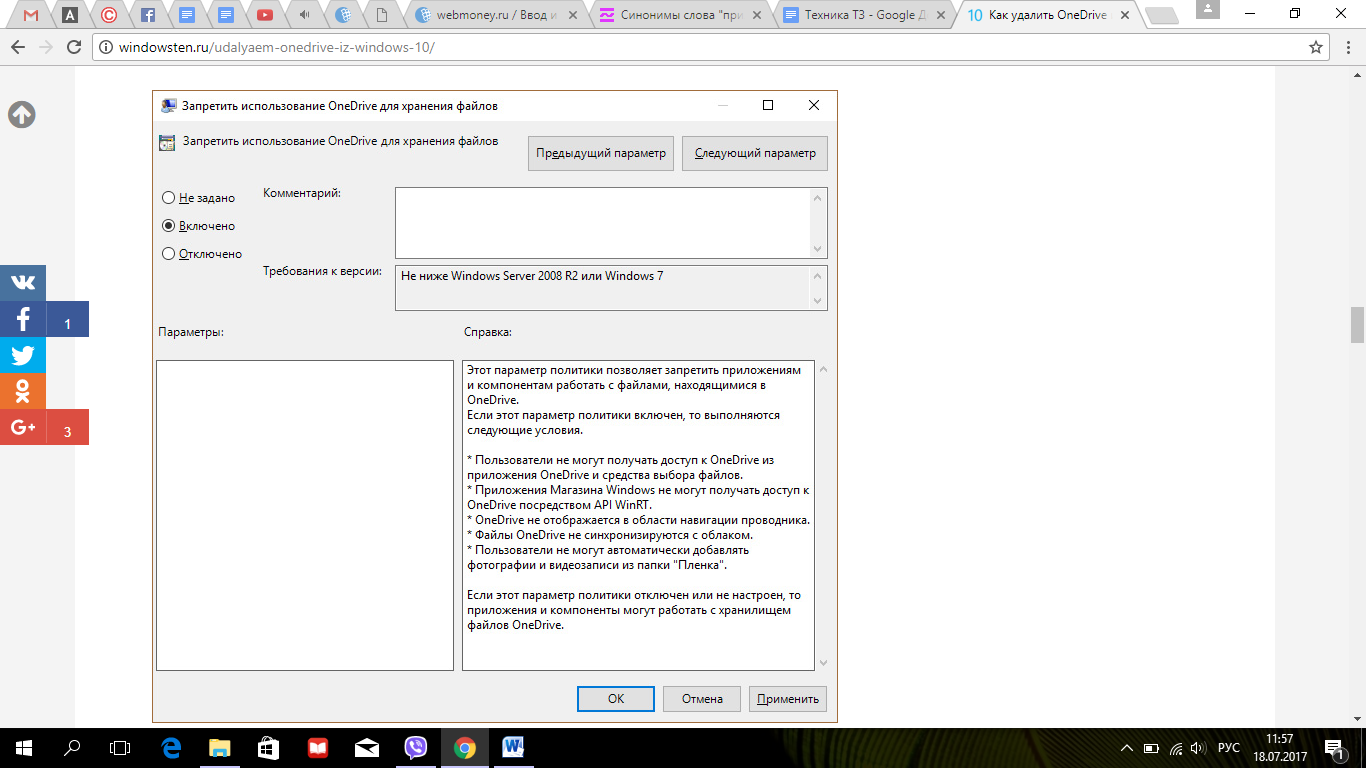
Task: Share the page via Facebook button
Action: pyautogui.click(x=23, y=319)
